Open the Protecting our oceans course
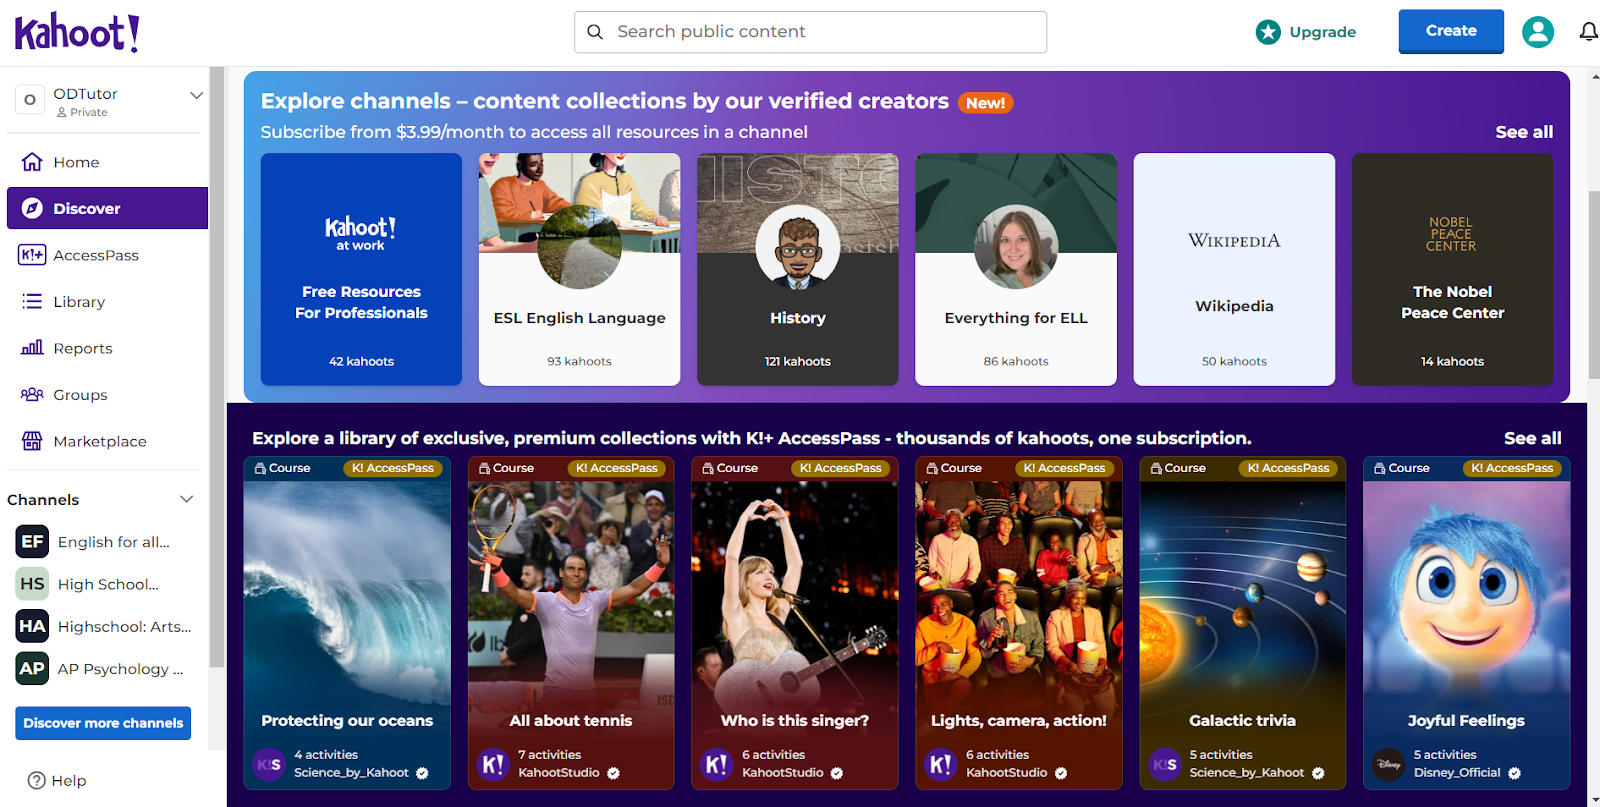The image size is (1600, 807). [347, 623]
